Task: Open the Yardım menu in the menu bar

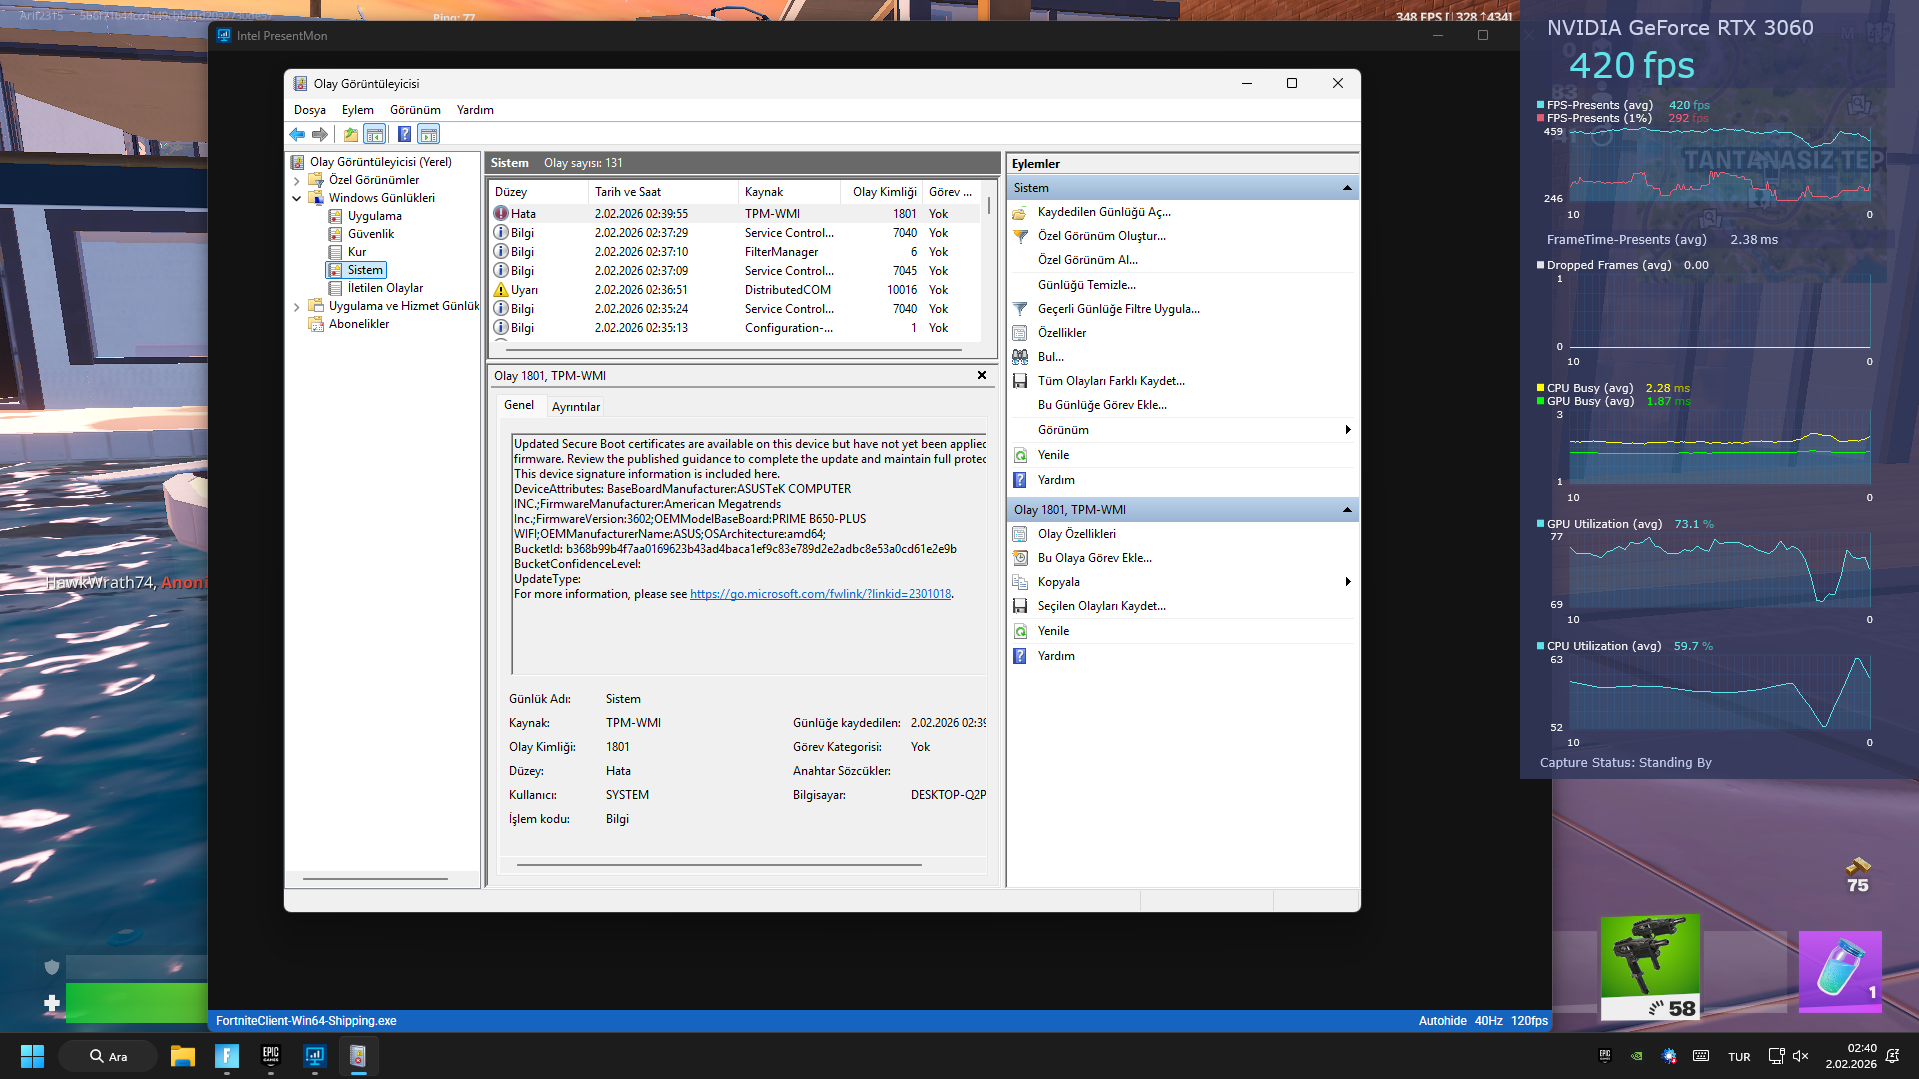Action: (x=475, y=110)
